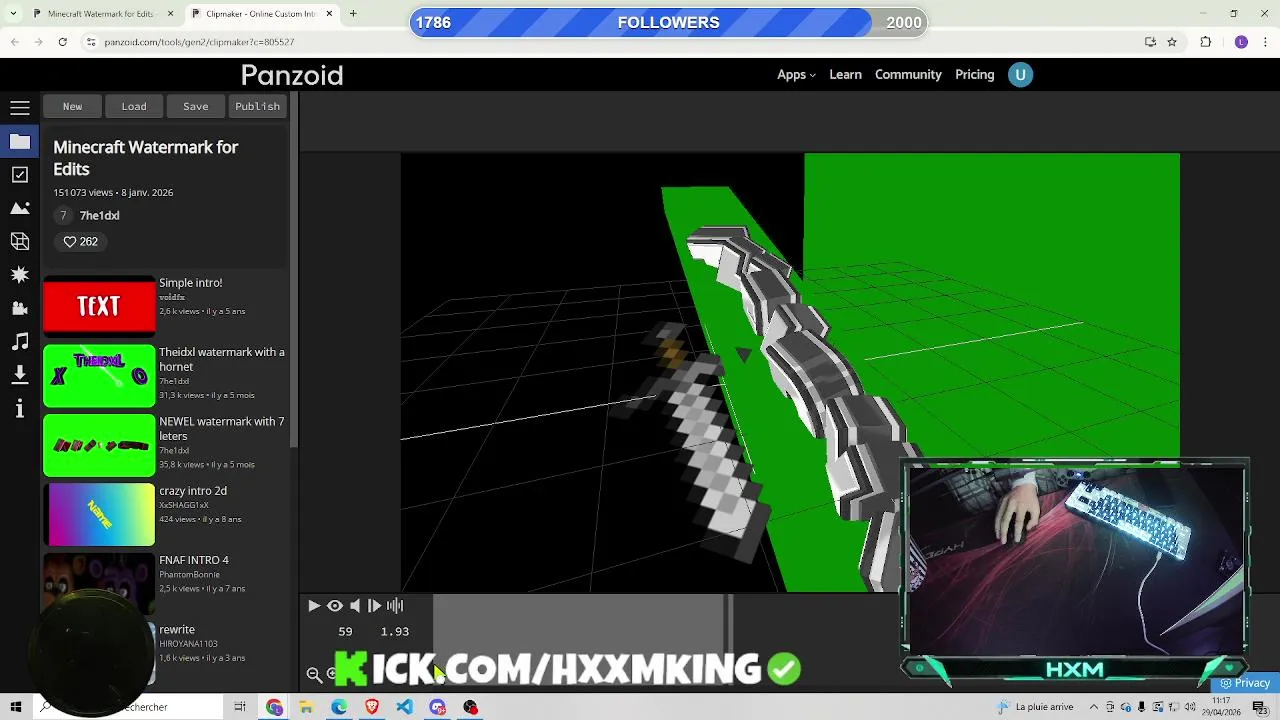This screenshot has width=1280, height=720.
Task: Click the Load project button
Action: tap(134, 106)
